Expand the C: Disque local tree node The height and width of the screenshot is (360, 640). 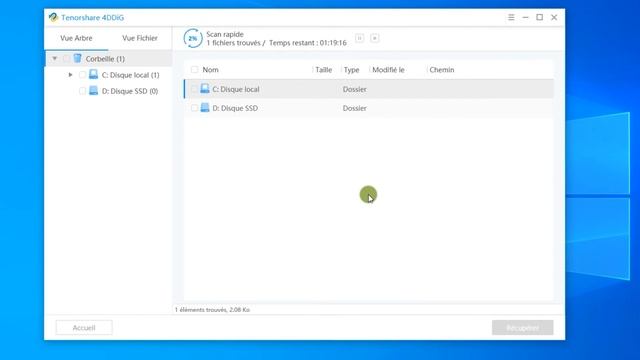pos(70,75)
